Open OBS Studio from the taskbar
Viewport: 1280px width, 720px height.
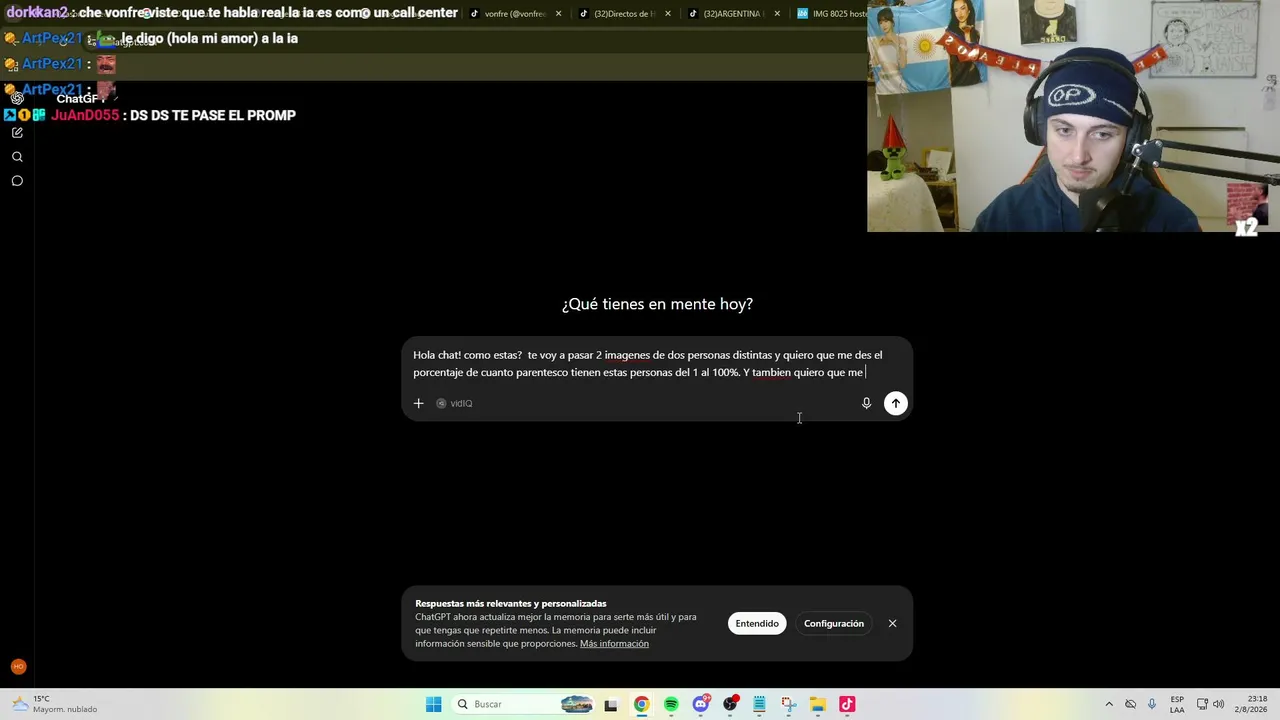pos(730,704)
